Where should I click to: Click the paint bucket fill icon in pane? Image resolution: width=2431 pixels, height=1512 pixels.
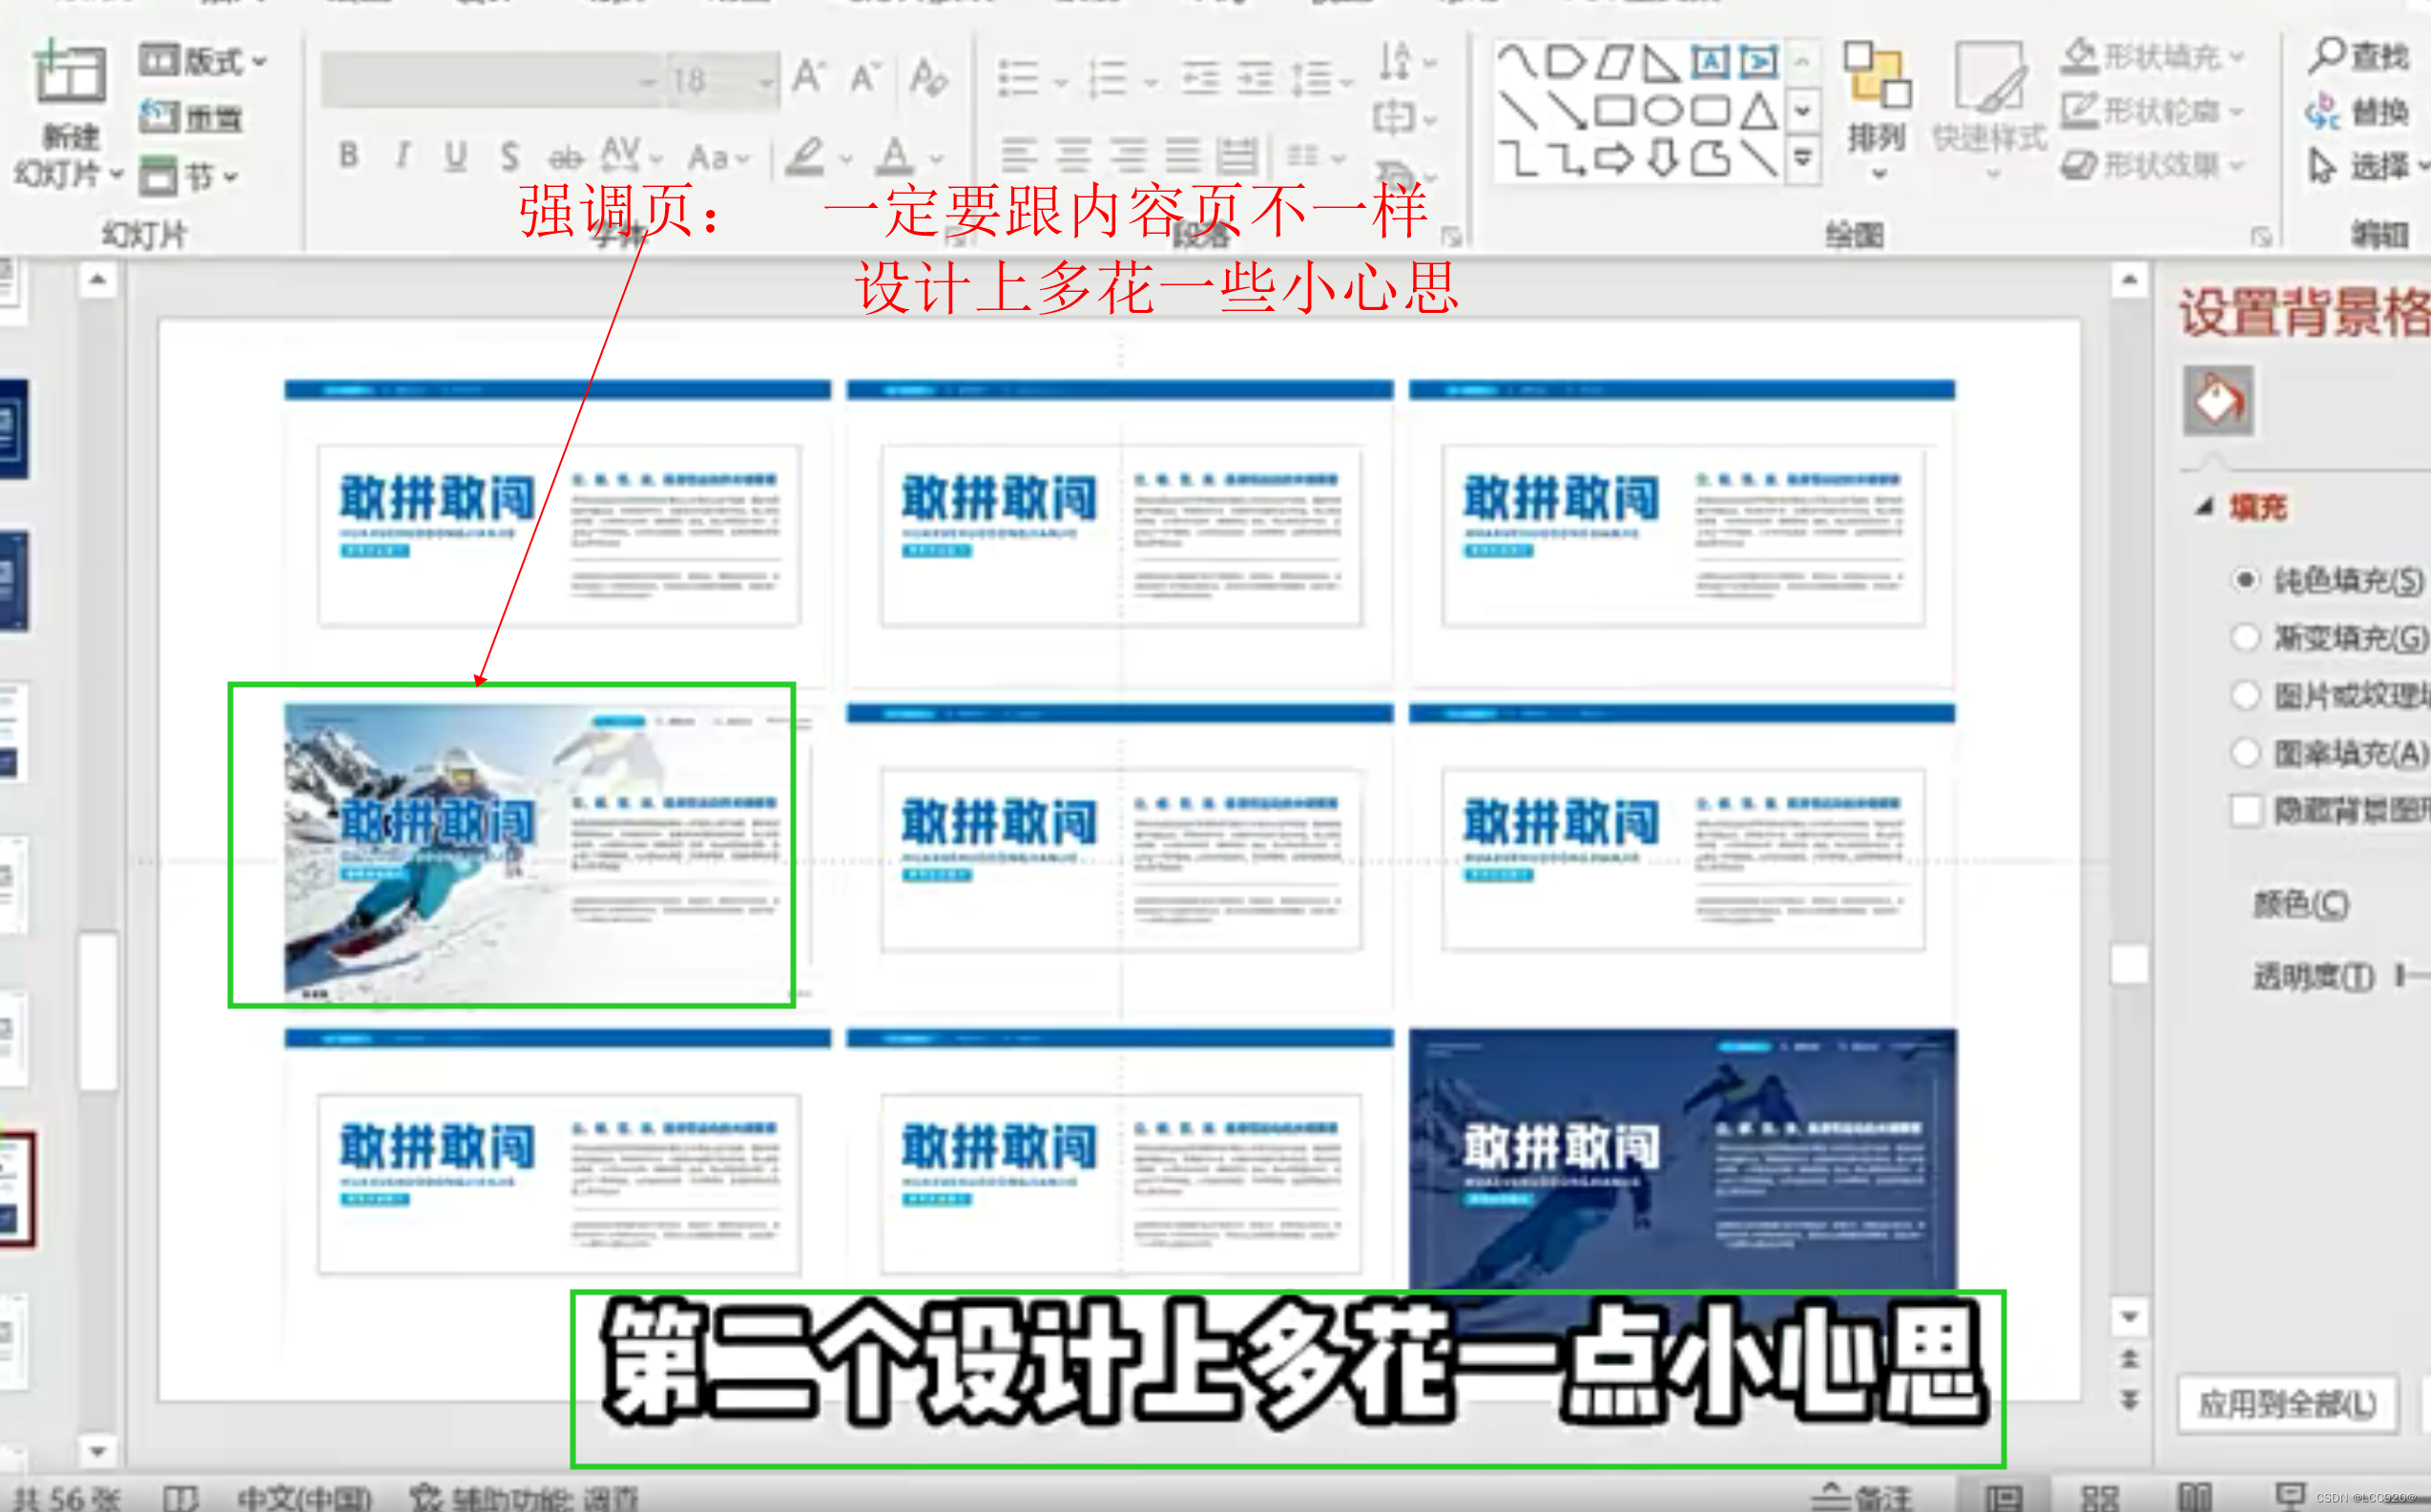click(2217, 401)
